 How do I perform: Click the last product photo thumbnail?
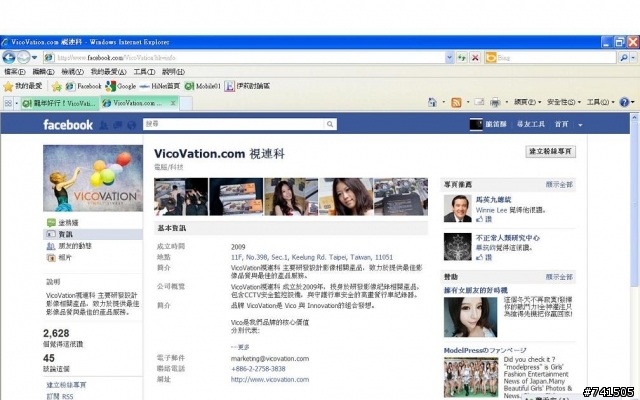401,197
